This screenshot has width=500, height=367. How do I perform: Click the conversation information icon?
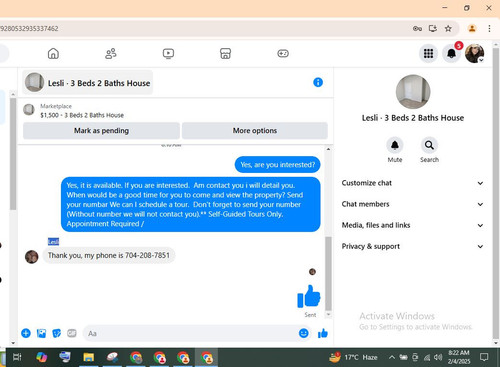coord(318,82)
